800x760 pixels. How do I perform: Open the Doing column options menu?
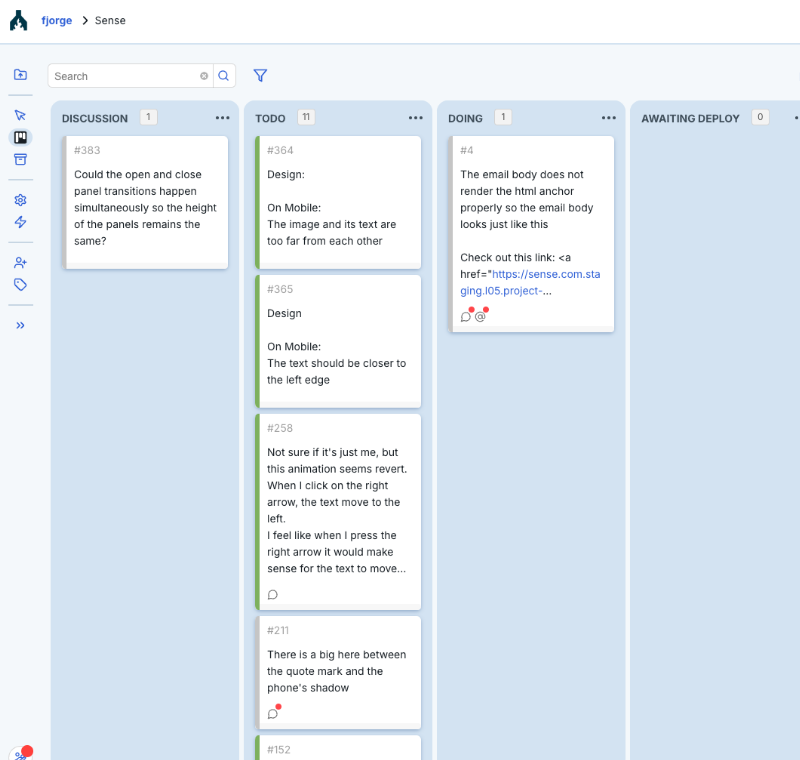tap(609, 118)
